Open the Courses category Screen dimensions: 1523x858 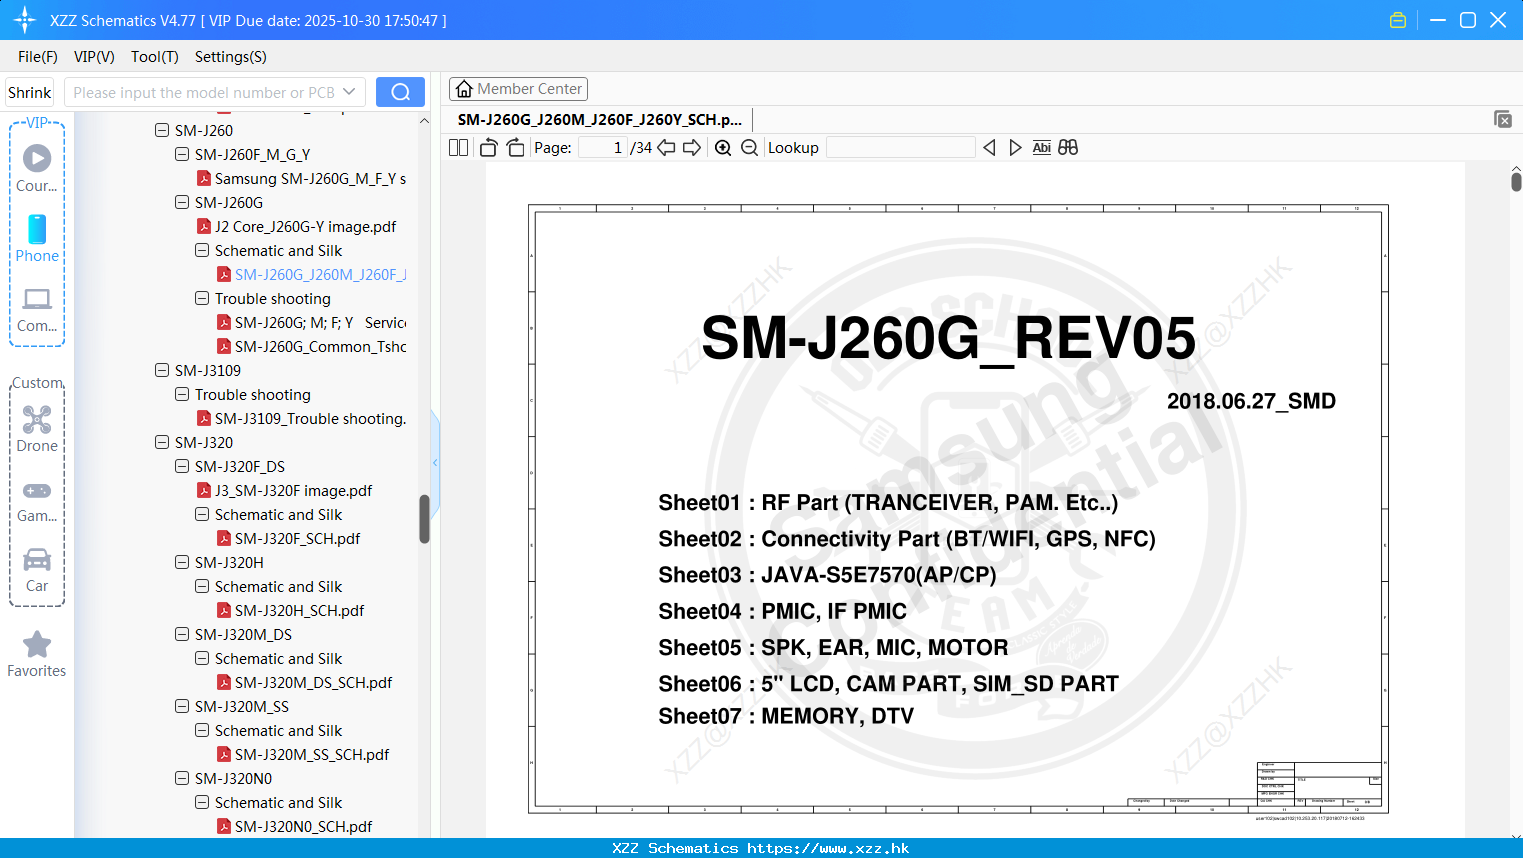(37, 168)
